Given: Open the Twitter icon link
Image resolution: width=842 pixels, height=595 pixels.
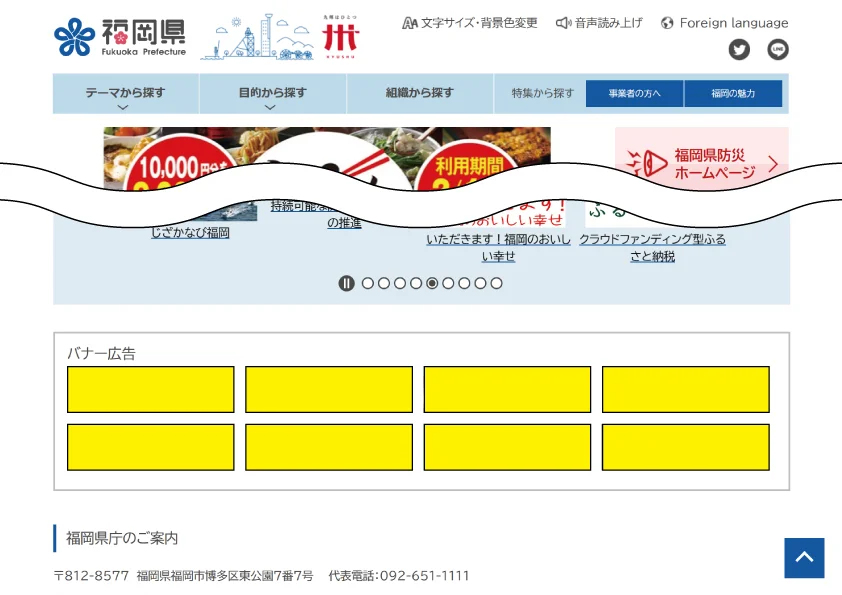Looking at the screenshot, I should tap(739, 49).
